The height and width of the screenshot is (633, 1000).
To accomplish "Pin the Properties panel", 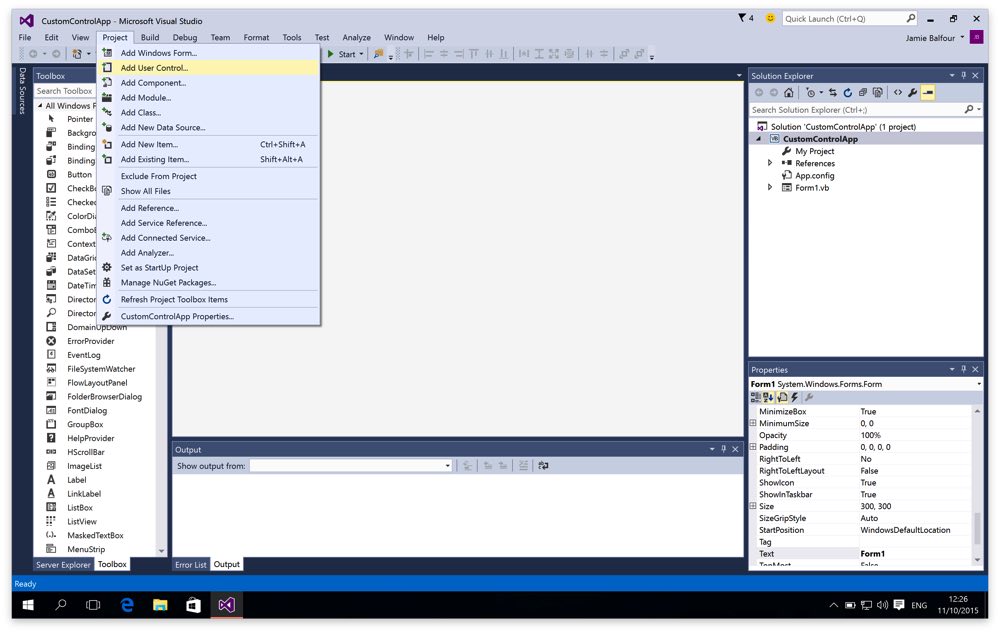I will (964, 369).
